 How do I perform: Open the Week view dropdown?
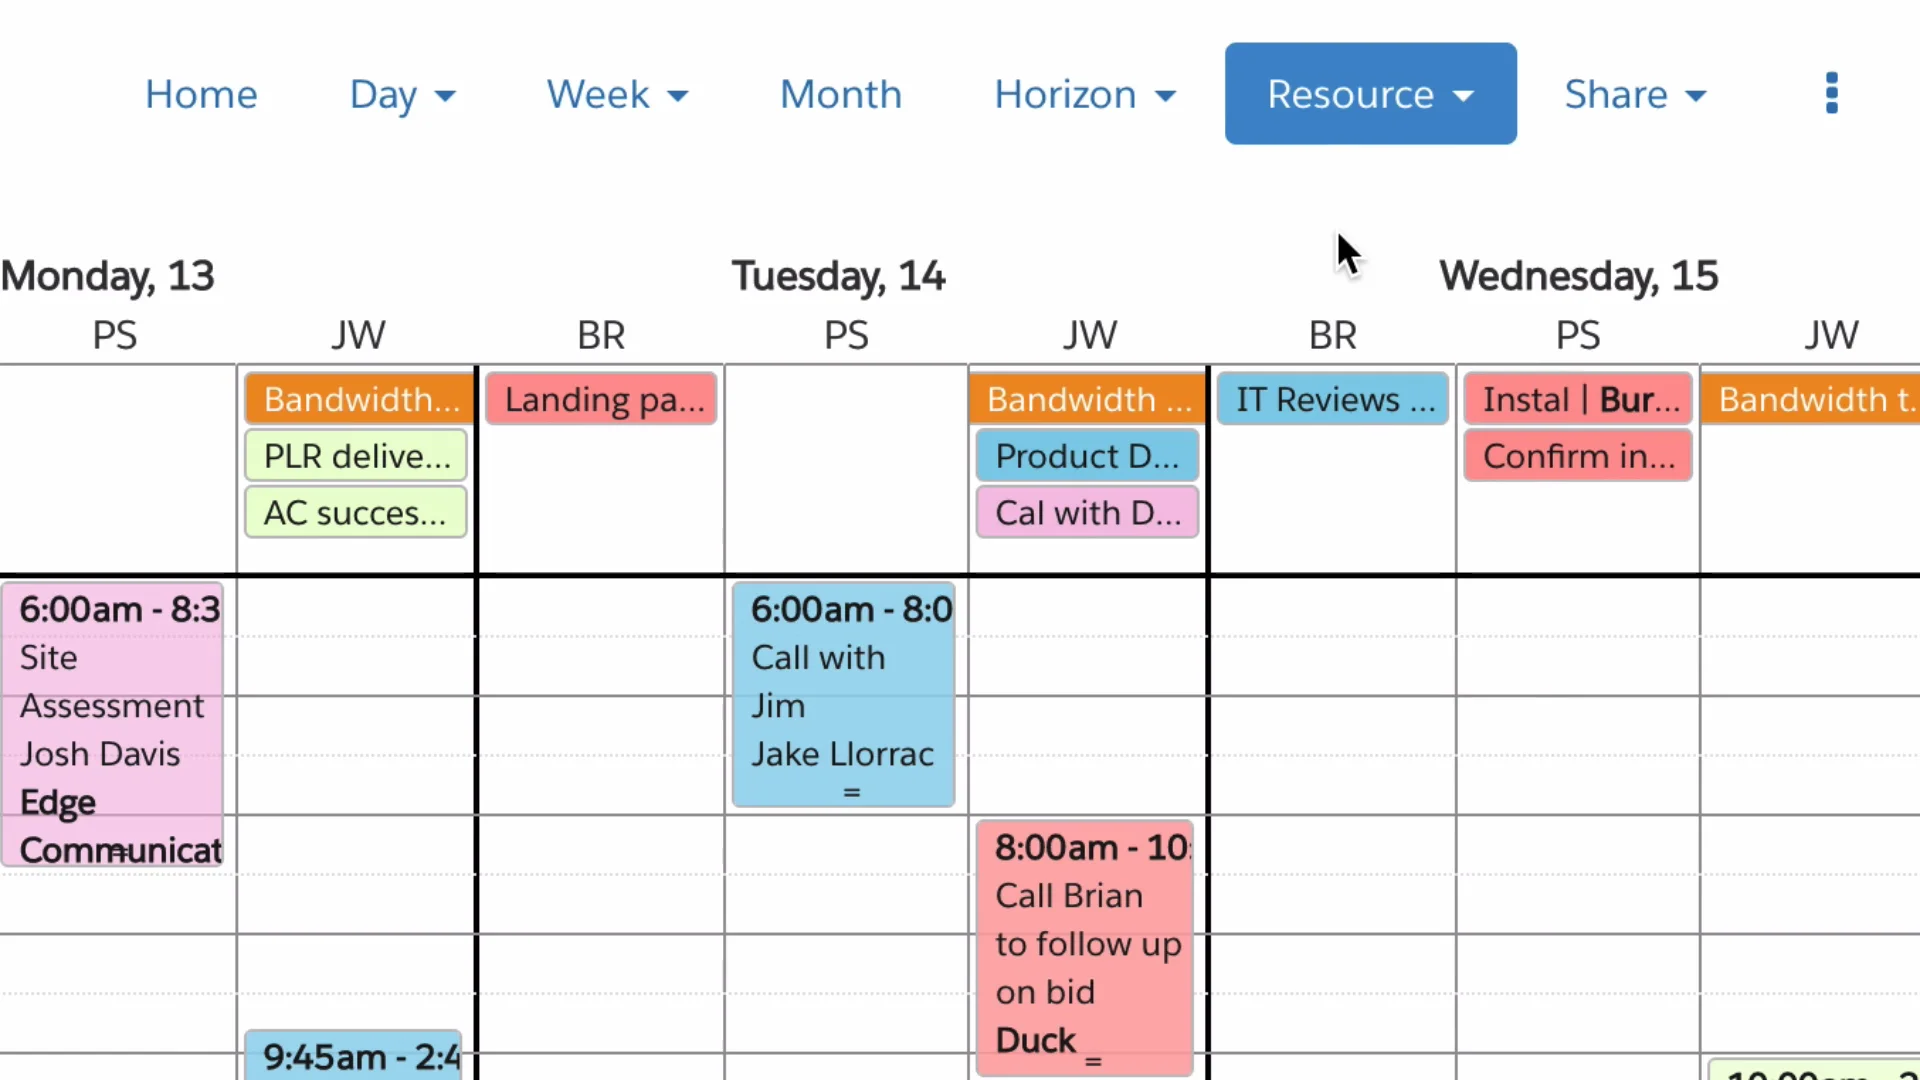pyautogui.click(x=617, y=94)
